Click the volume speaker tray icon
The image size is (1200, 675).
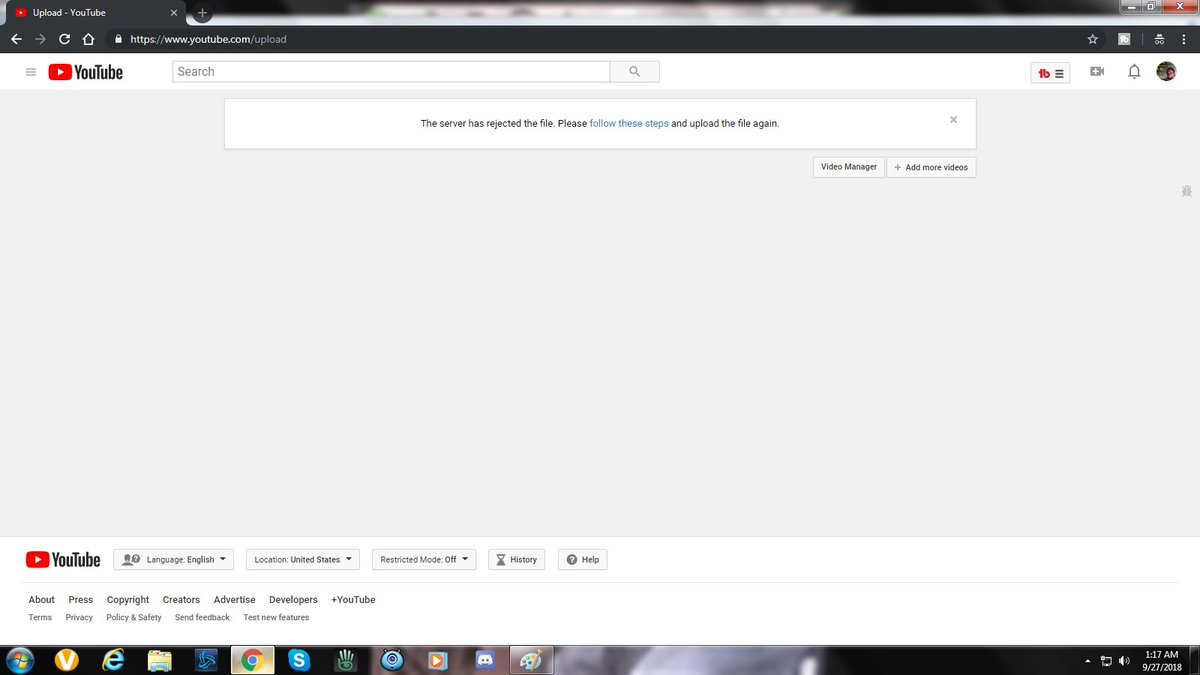click(1124, 661)
